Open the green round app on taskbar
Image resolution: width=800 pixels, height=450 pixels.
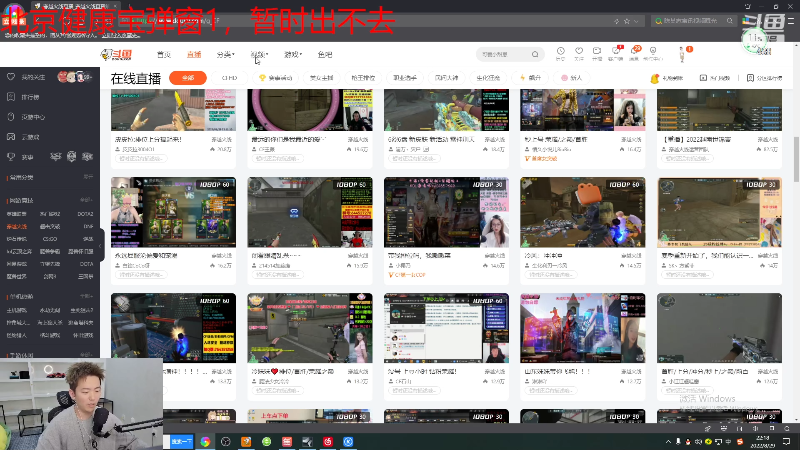[266, 441]
